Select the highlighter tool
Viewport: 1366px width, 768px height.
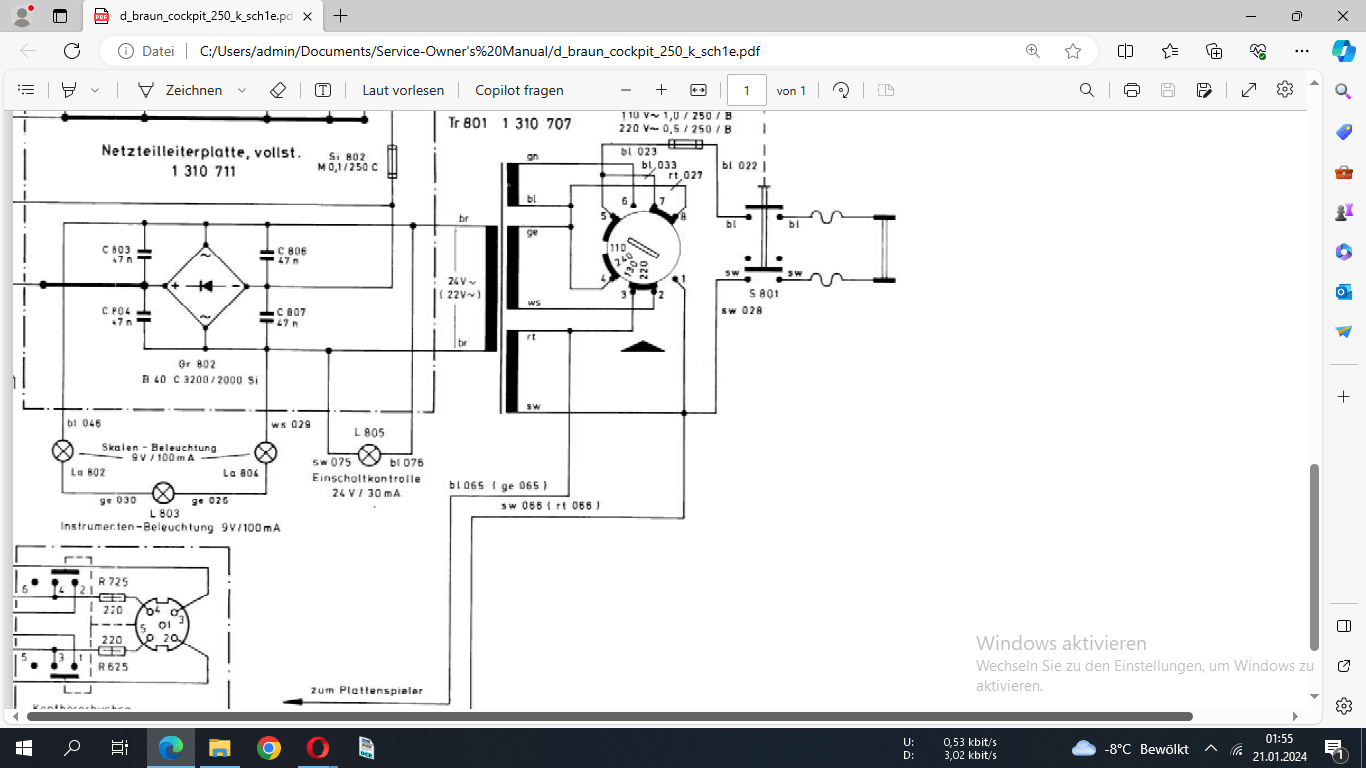point(69,90)
